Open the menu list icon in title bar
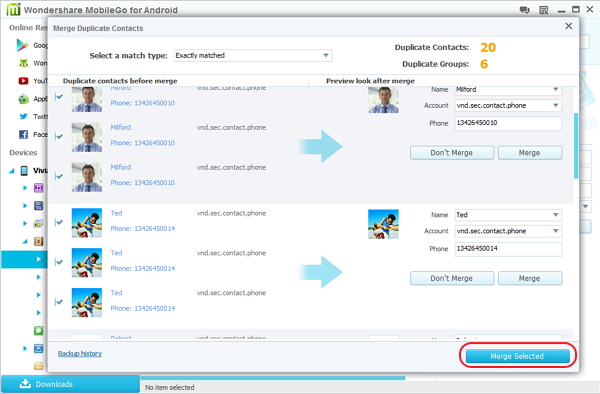The height and width of the screenshot is (394, 600). pyautogui.click(x=543, y=10)
